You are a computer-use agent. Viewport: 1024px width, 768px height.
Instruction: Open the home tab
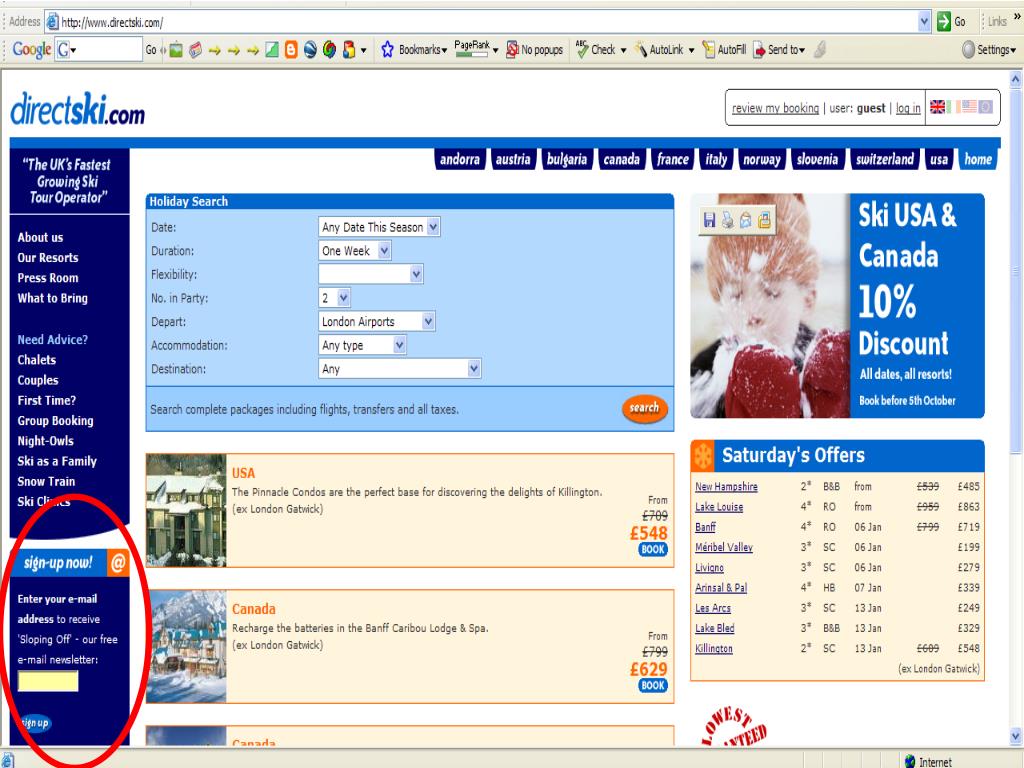978,159
